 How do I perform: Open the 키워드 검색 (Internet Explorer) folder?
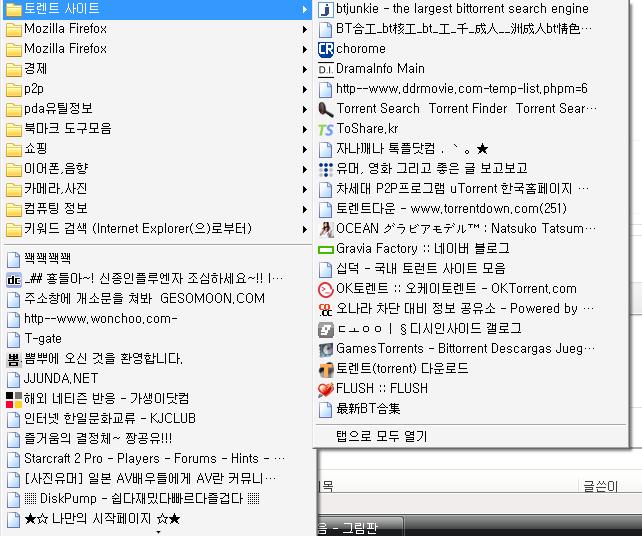click(157, 229)
